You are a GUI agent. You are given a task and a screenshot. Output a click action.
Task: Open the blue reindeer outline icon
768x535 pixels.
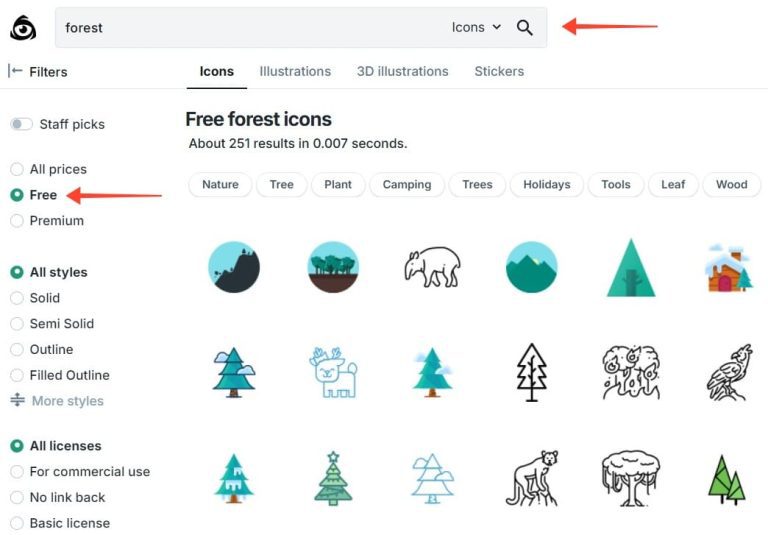coord(333,372)
